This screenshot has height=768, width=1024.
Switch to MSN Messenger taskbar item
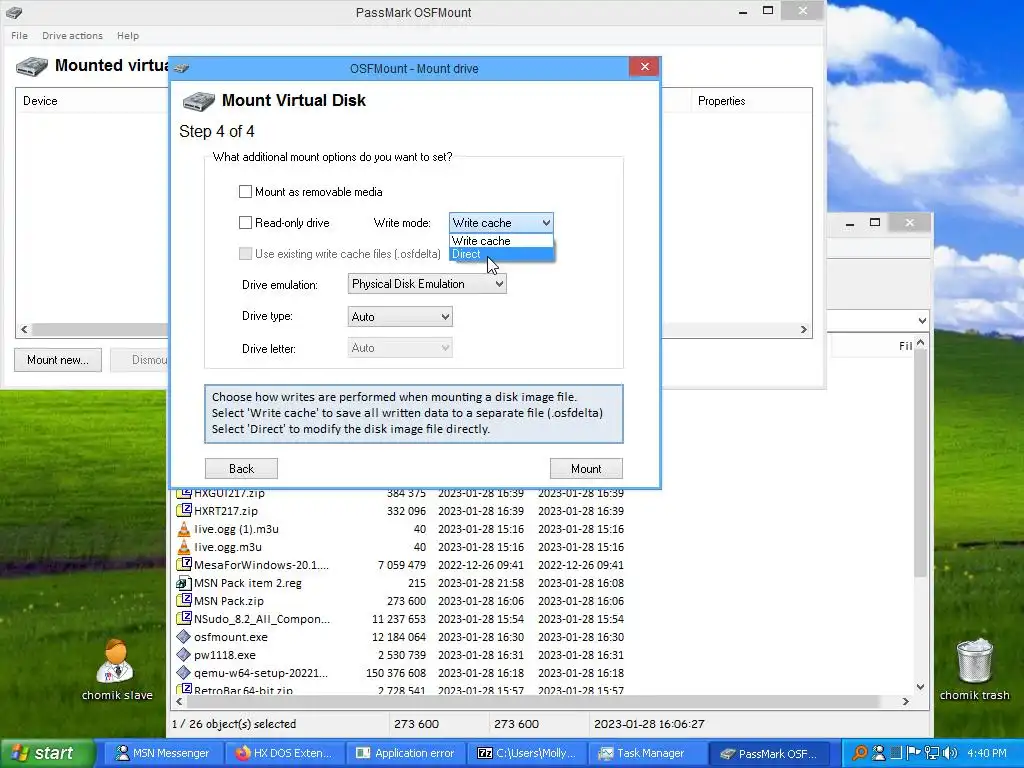tap(162, 753)
